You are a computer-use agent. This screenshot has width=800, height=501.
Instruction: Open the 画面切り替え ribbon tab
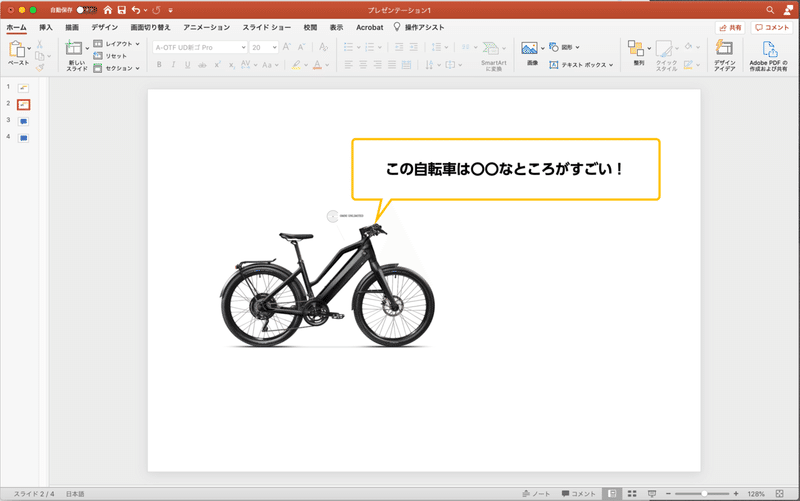tap(151, 28)
